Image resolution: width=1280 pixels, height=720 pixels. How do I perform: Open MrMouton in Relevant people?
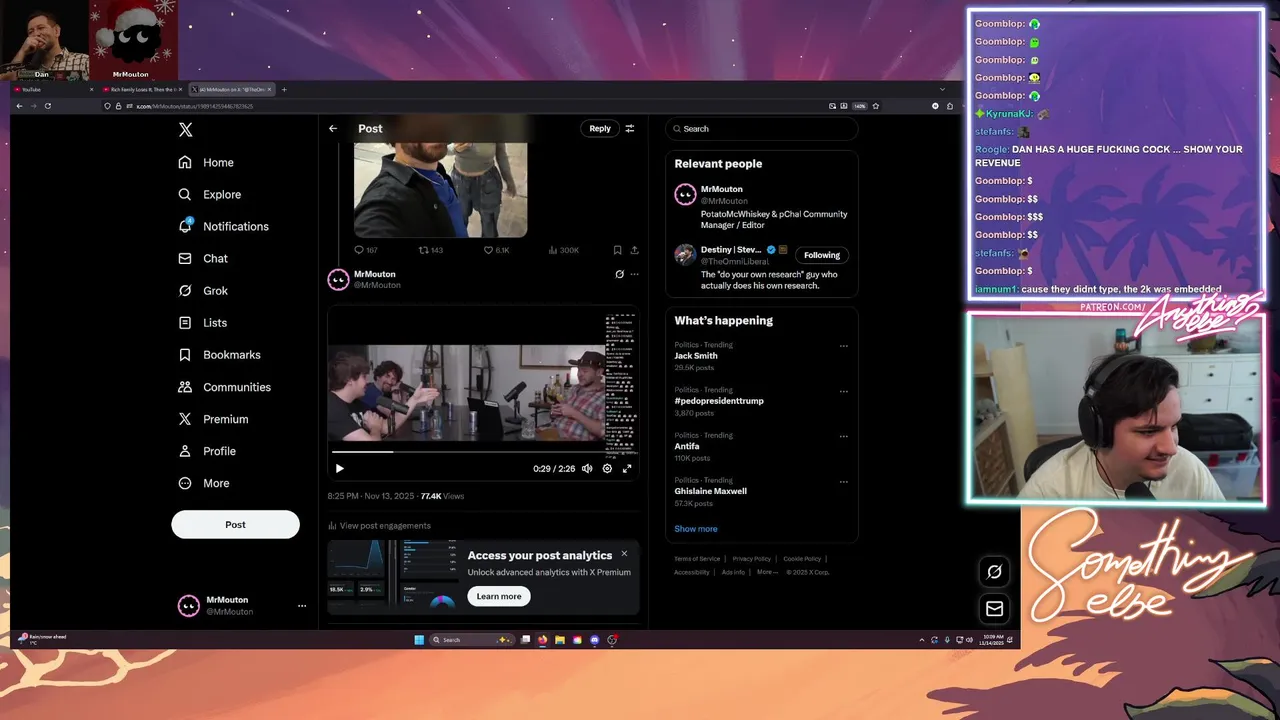(x=761, y=206)
